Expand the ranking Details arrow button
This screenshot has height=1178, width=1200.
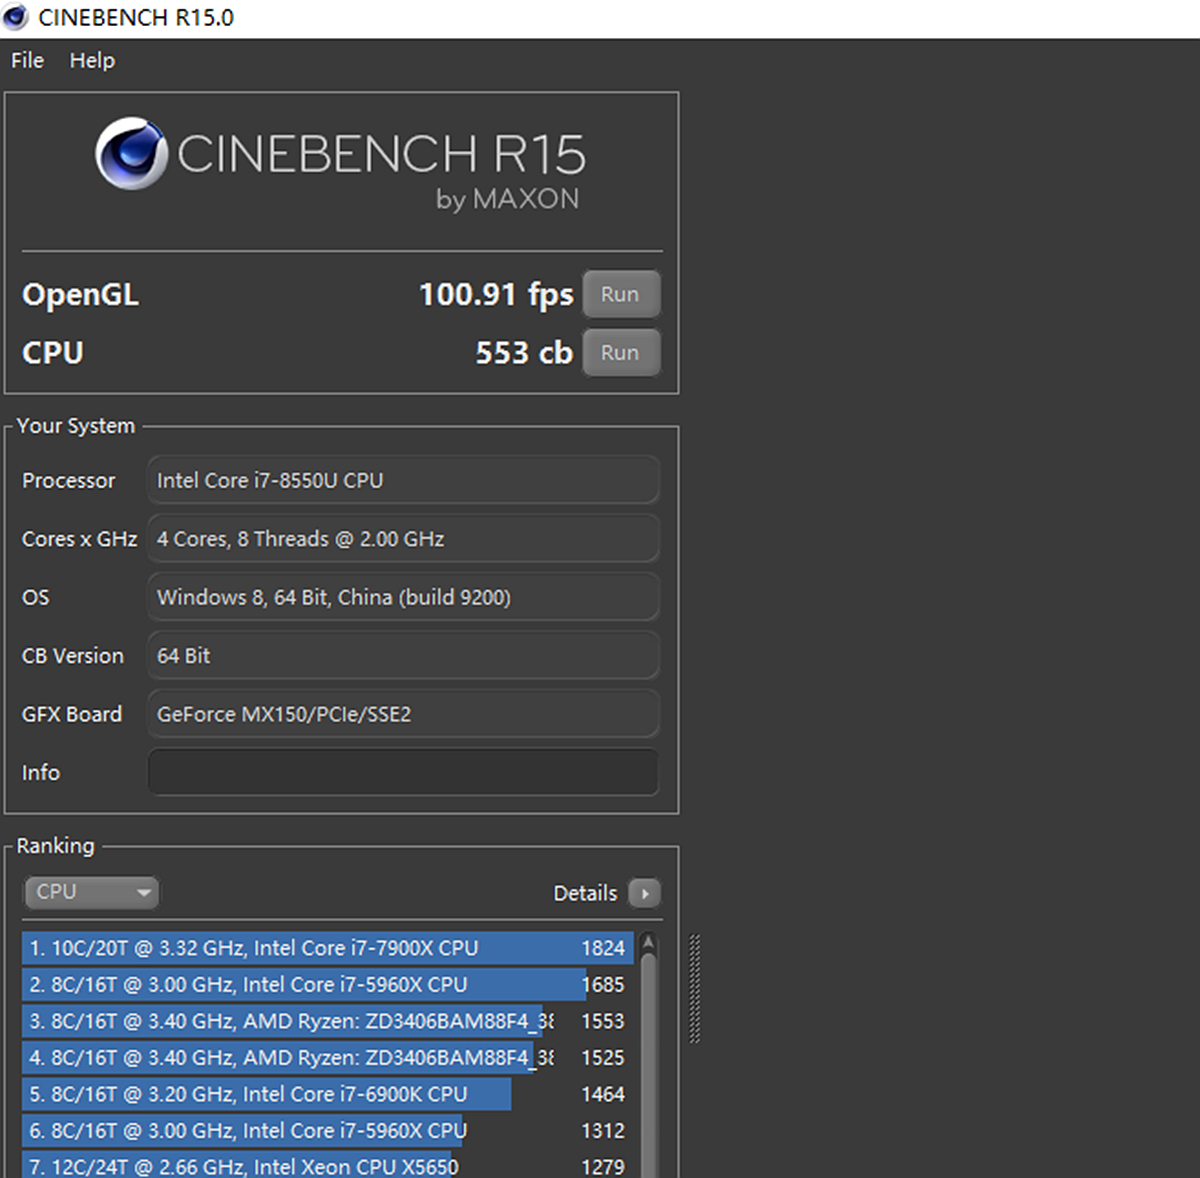pyautogui.click(x=645, y=893)
